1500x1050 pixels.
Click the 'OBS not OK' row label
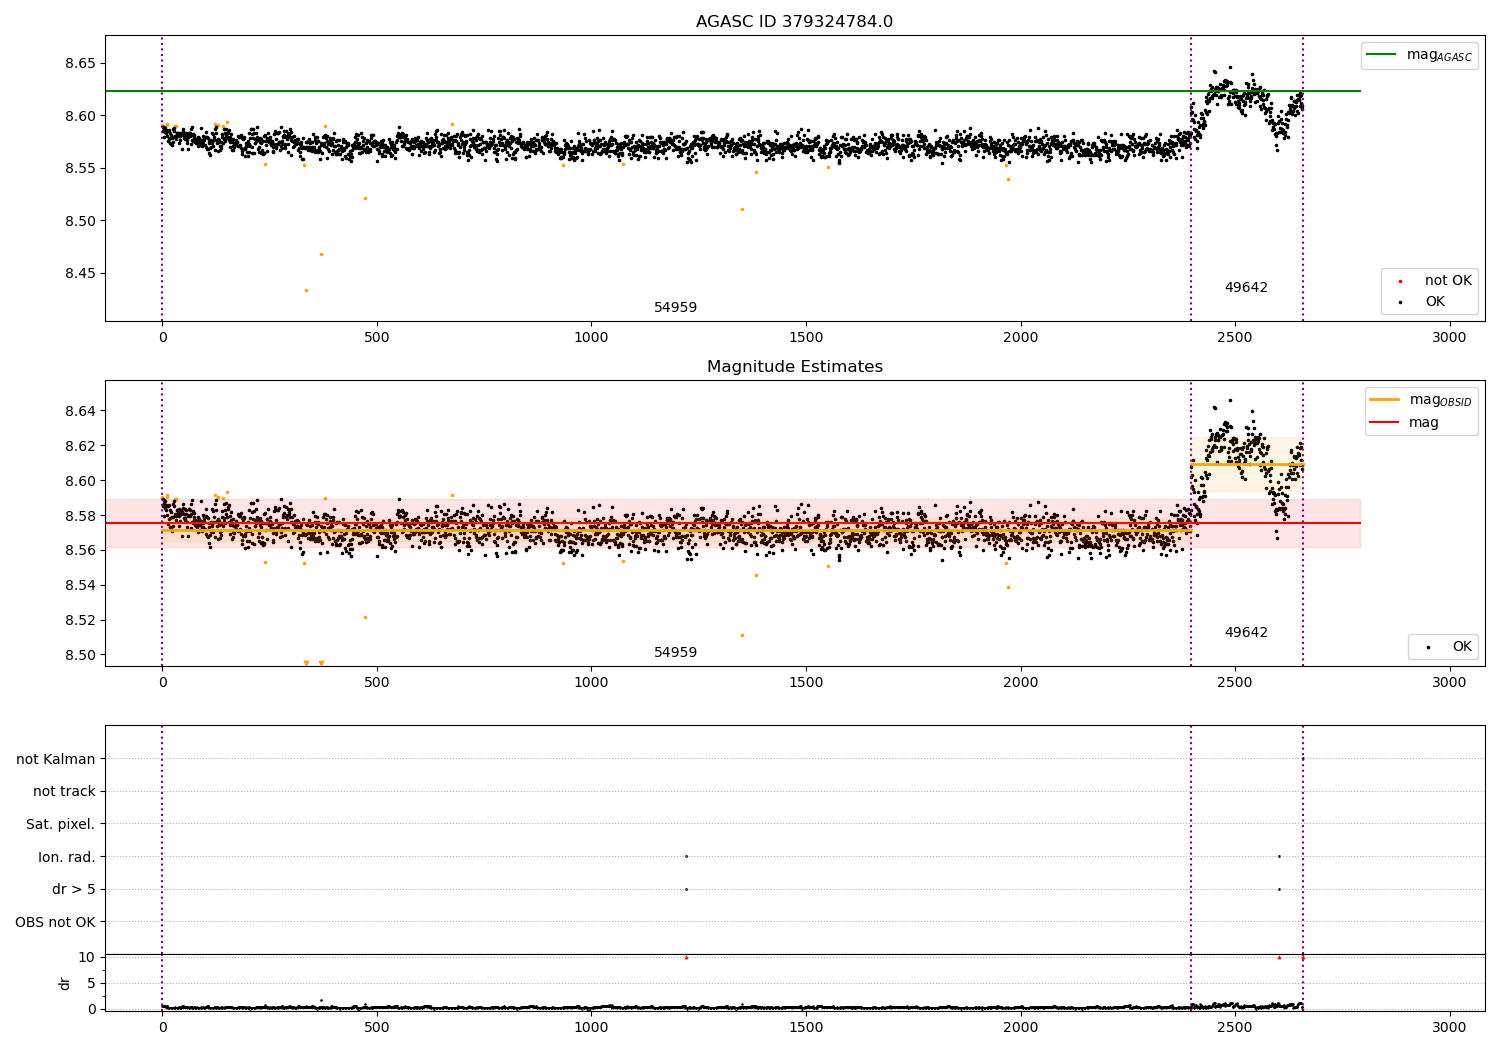click(56, 922)
